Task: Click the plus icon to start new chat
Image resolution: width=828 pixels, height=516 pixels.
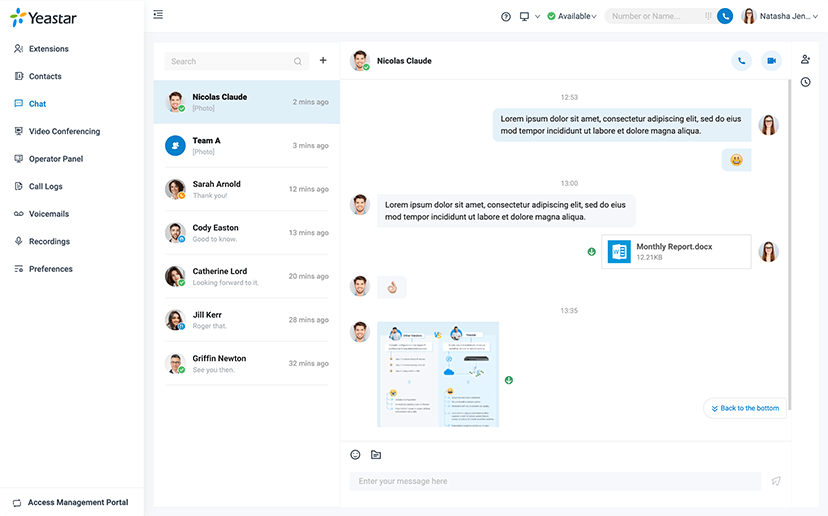Action: (323, 61)
